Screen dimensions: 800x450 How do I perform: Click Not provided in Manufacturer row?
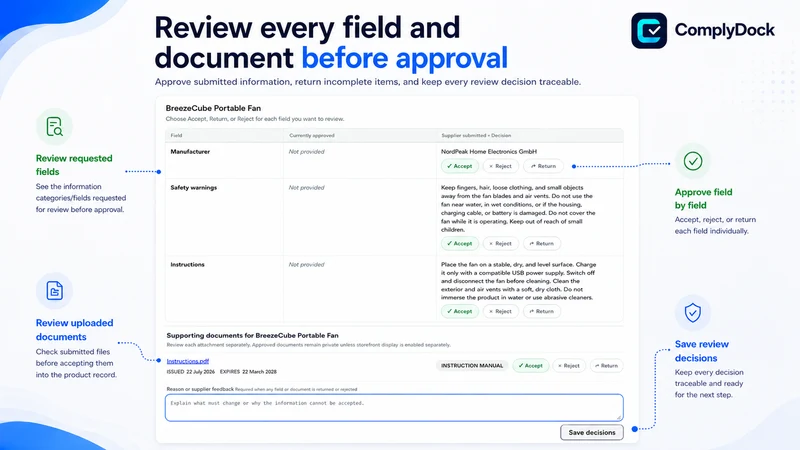306,152
